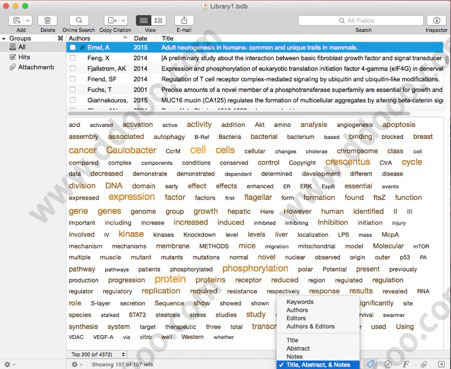Screen dimensions: 451x369
Task: Click the 'apoptosis' word in tag cloud
Action: (x=399, y=125)
